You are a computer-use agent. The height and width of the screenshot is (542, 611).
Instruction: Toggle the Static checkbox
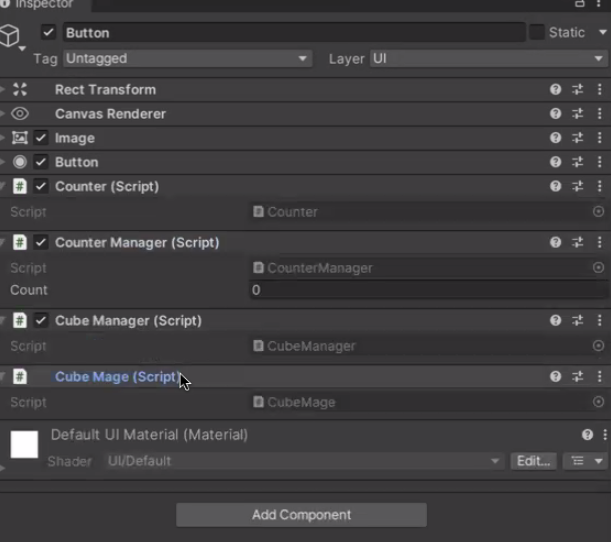[x=537, y=32]
